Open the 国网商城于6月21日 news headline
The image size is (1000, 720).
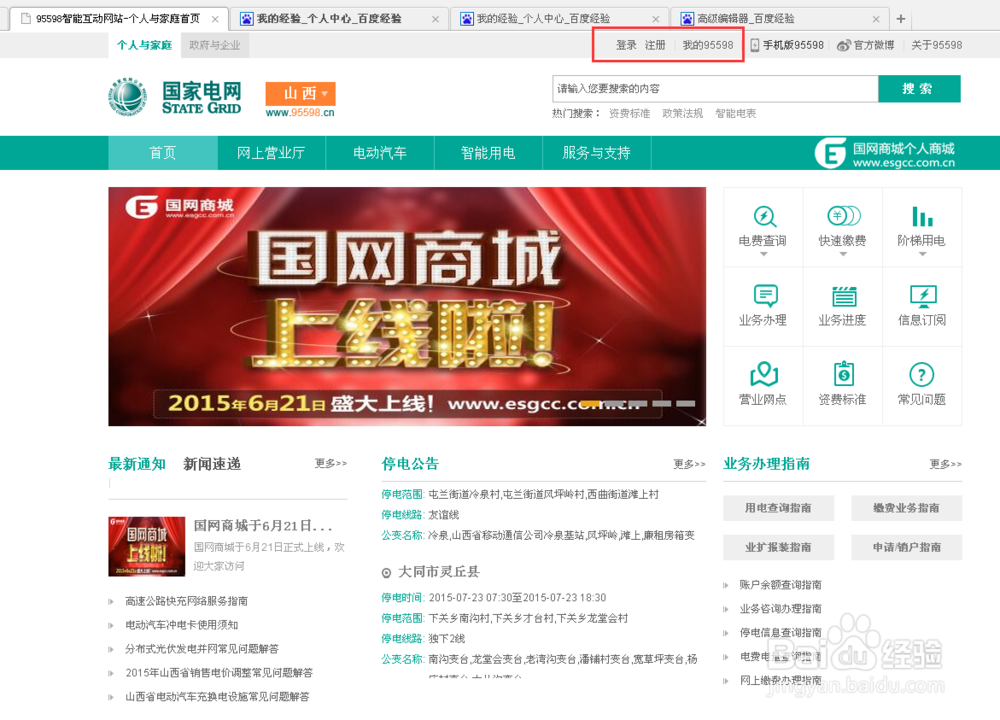click(x=263, y=525)
